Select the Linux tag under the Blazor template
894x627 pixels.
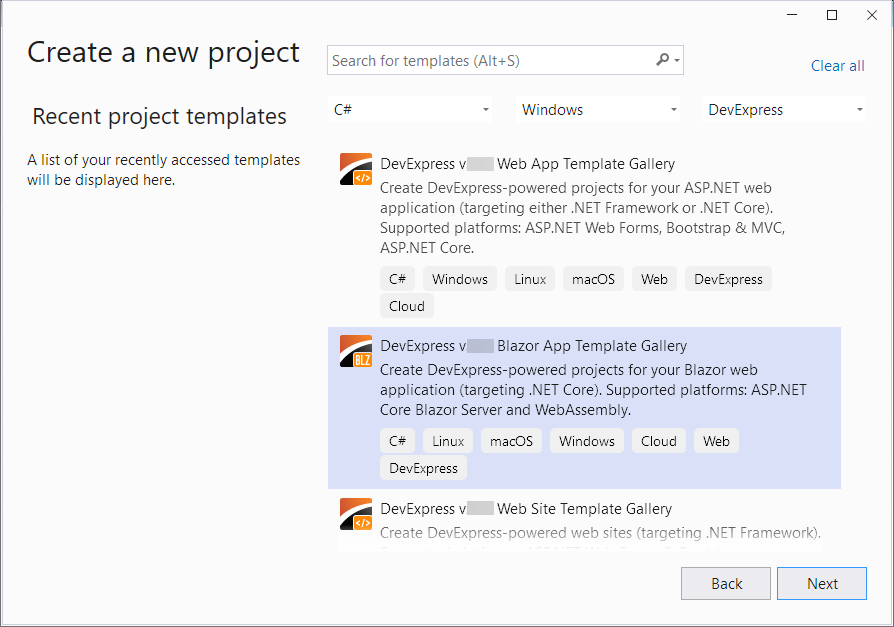(447, 440)
